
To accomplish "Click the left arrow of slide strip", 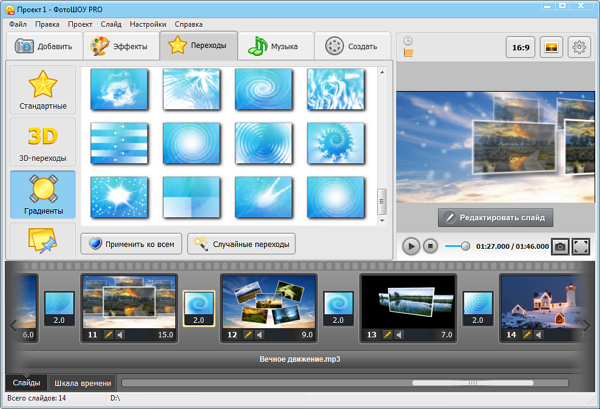I will click(x=13, y=326).
